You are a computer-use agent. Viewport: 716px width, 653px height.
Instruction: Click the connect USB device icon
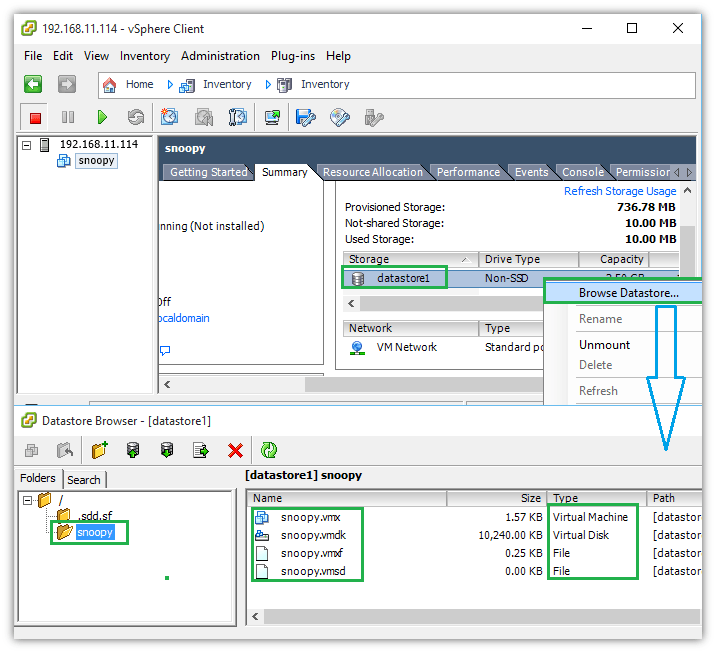(x=374, y=117)
